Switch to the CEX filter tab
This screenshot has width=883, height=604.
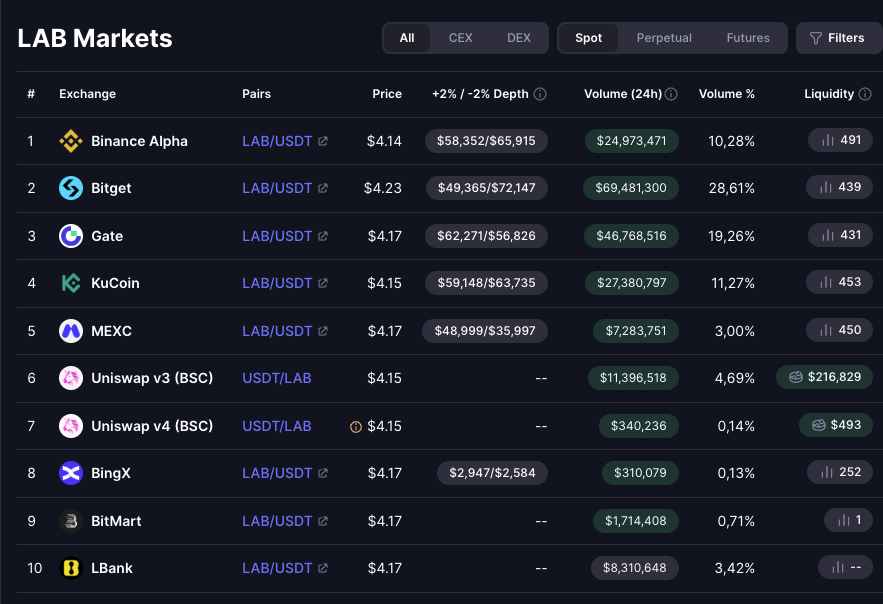[461, 38]
